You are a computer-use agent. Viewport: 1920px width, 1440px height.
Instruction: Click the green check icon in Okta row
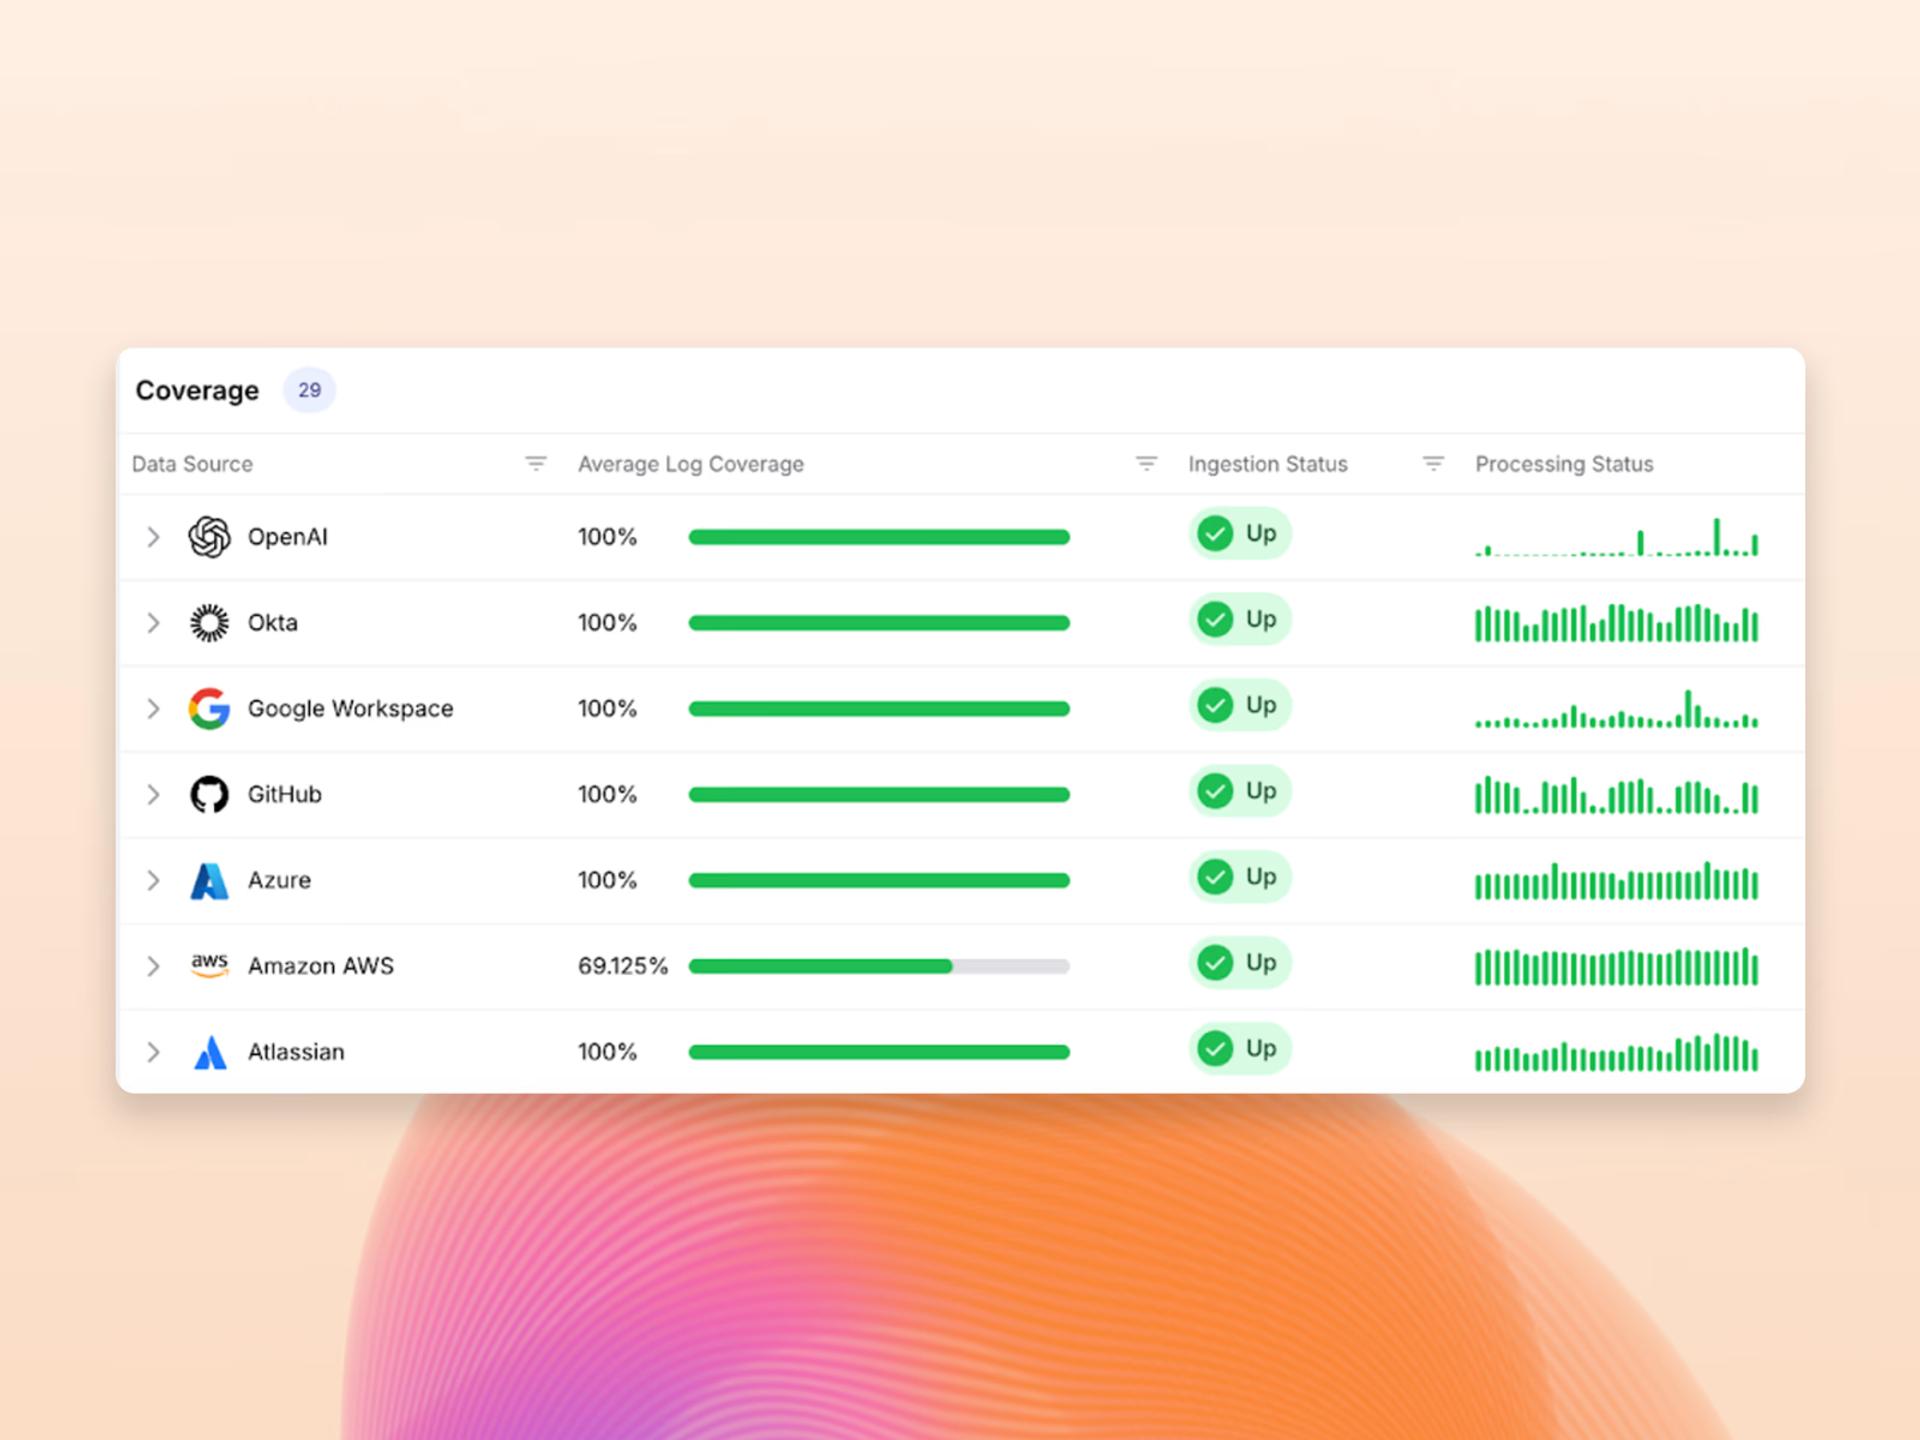[x=1215, y=620]
